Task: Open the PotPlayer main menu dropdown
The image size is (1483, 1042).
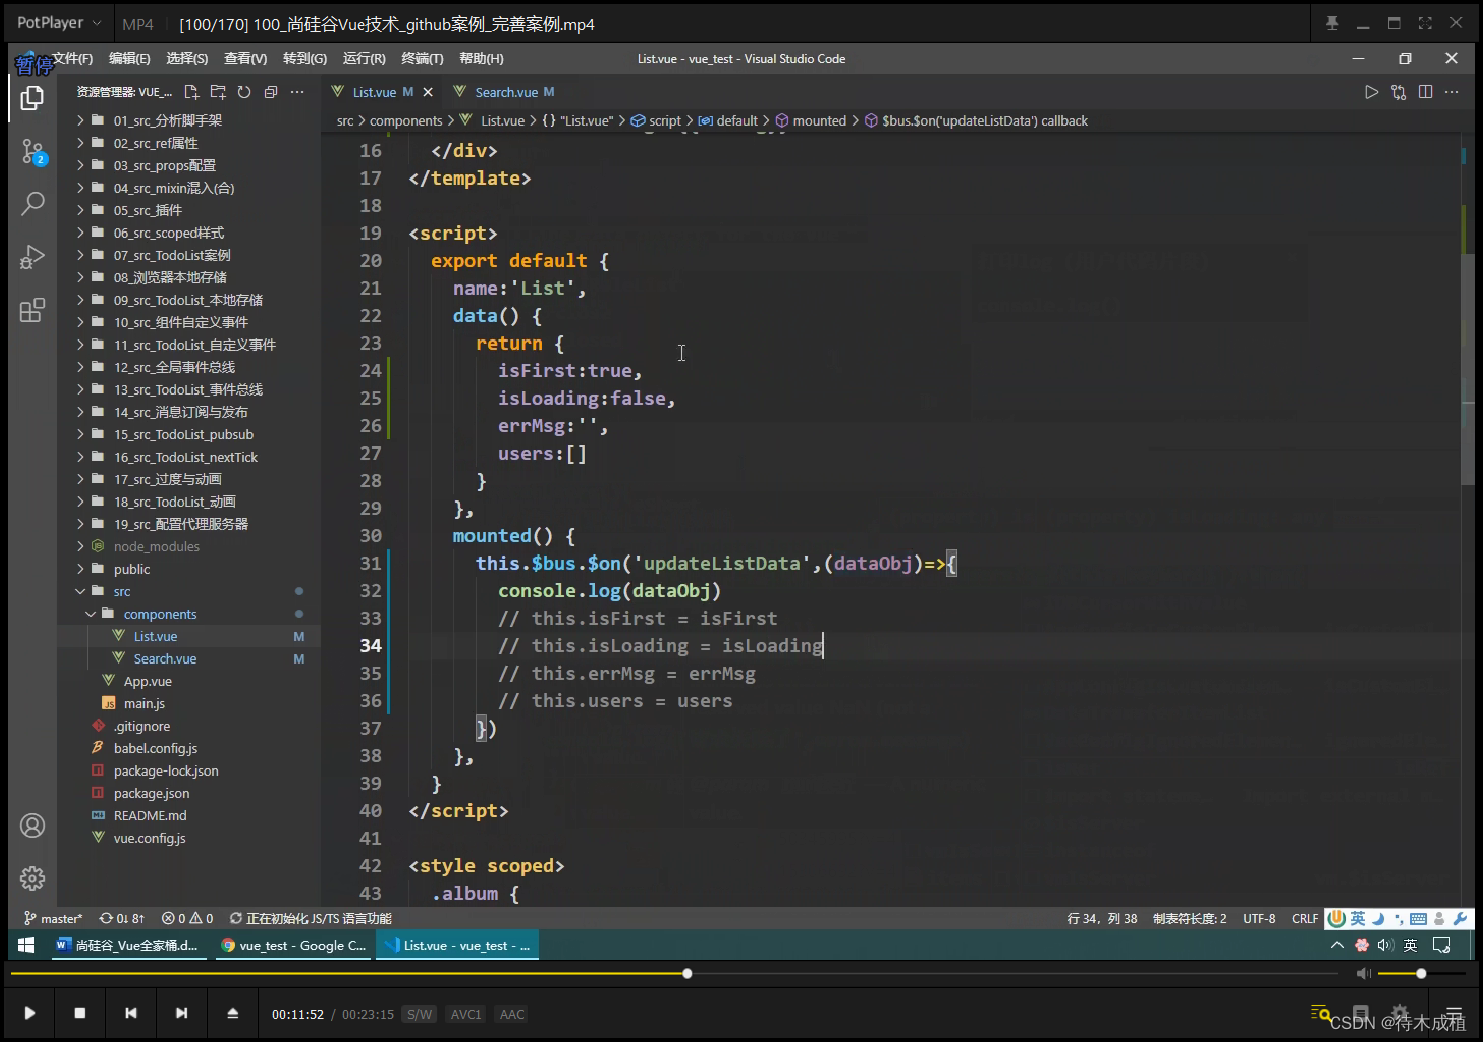Action: coord(59,22)
